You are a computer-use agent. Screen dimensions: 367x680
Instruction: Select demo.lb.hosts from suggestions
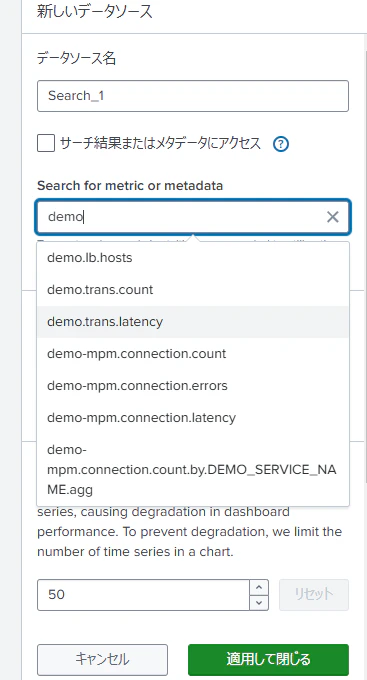point(193,258)
